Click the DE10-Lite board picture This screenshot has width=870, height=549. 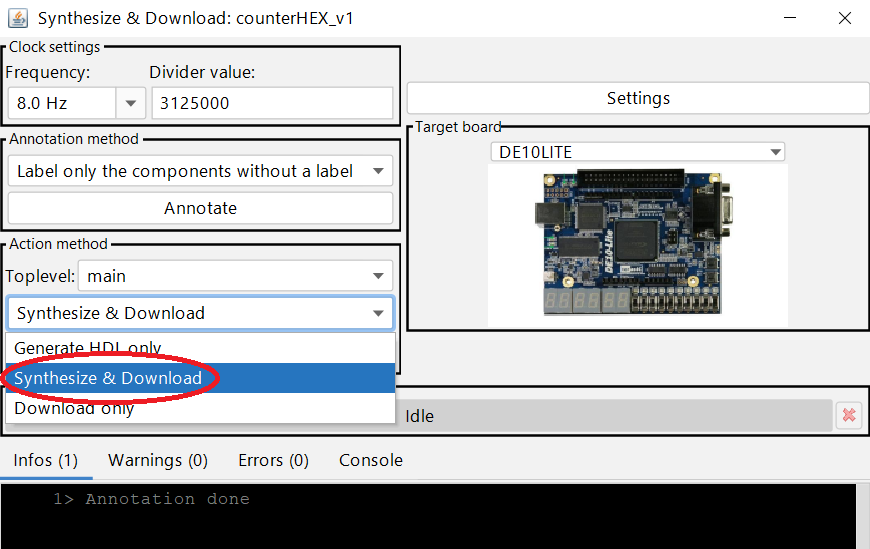[x=637, y=245]
